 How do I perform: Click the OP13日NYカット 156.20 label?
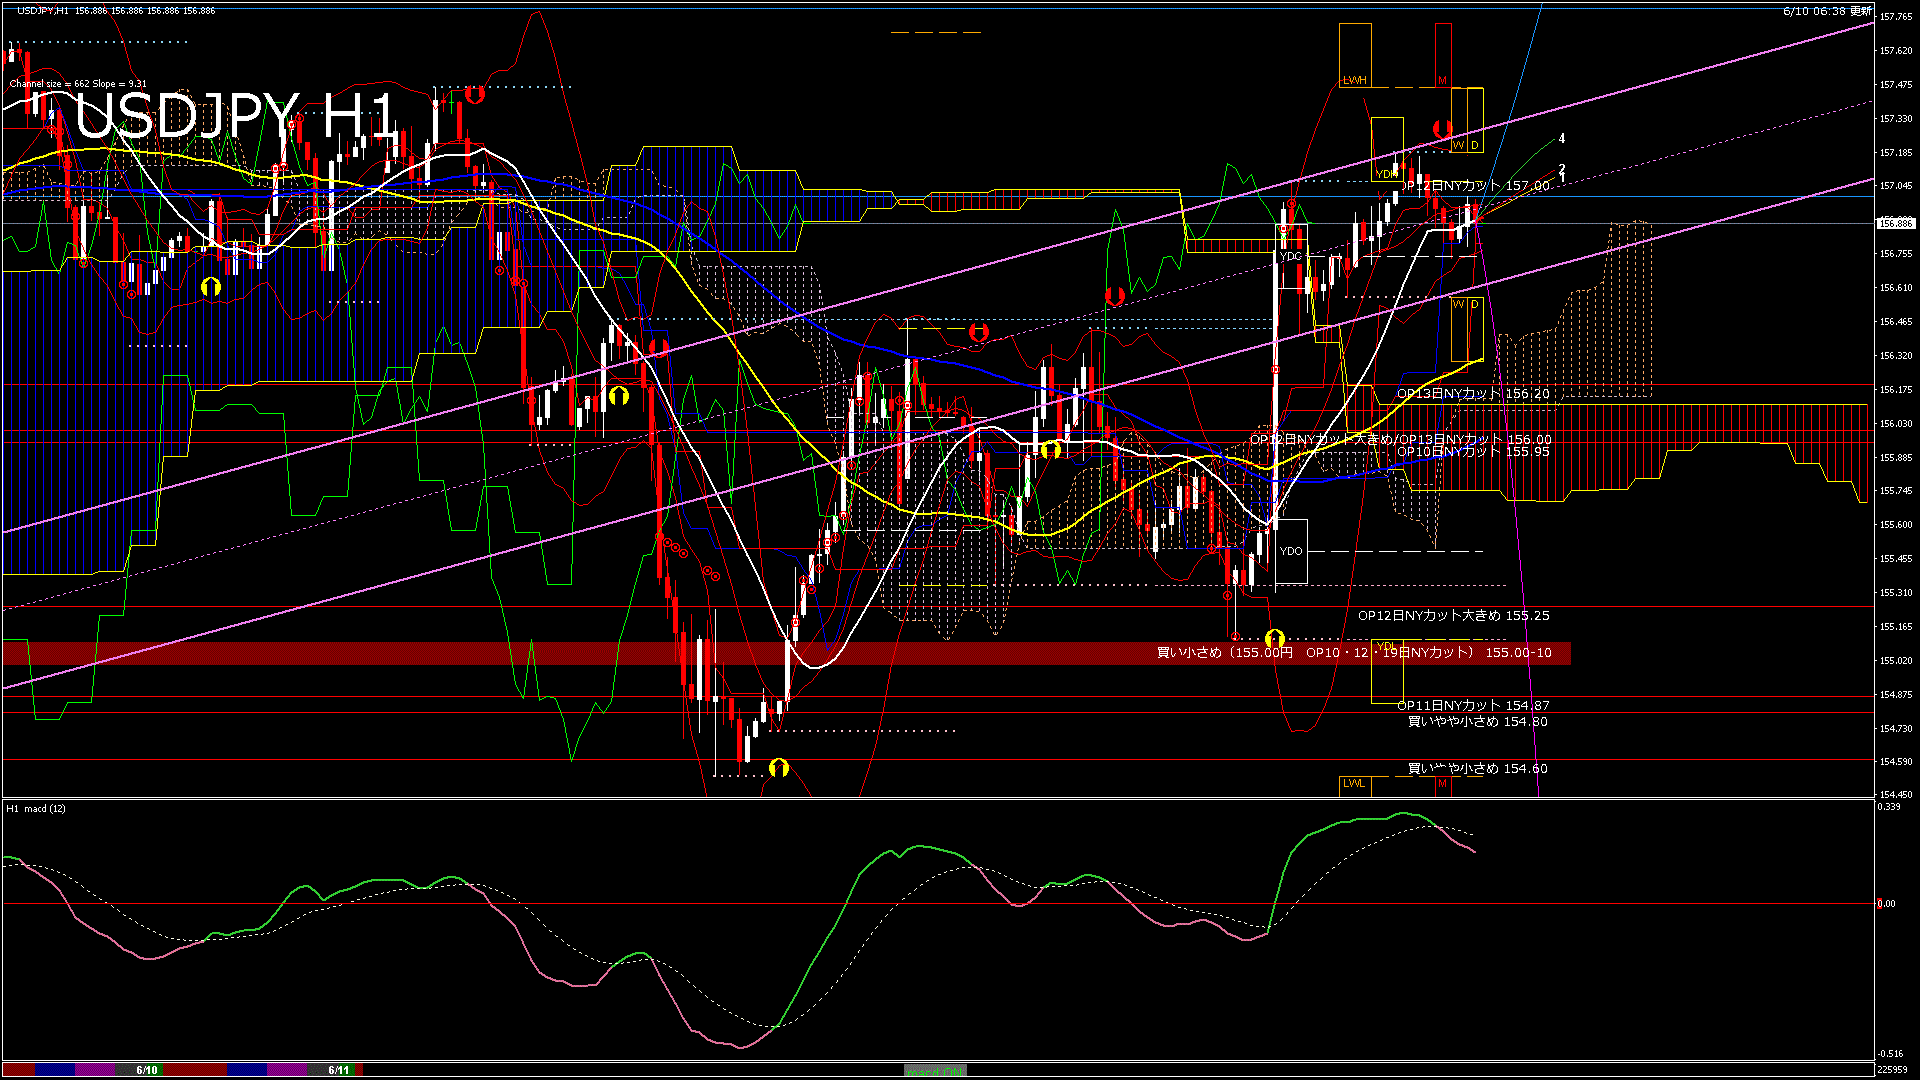click(x=1472, y=394)
